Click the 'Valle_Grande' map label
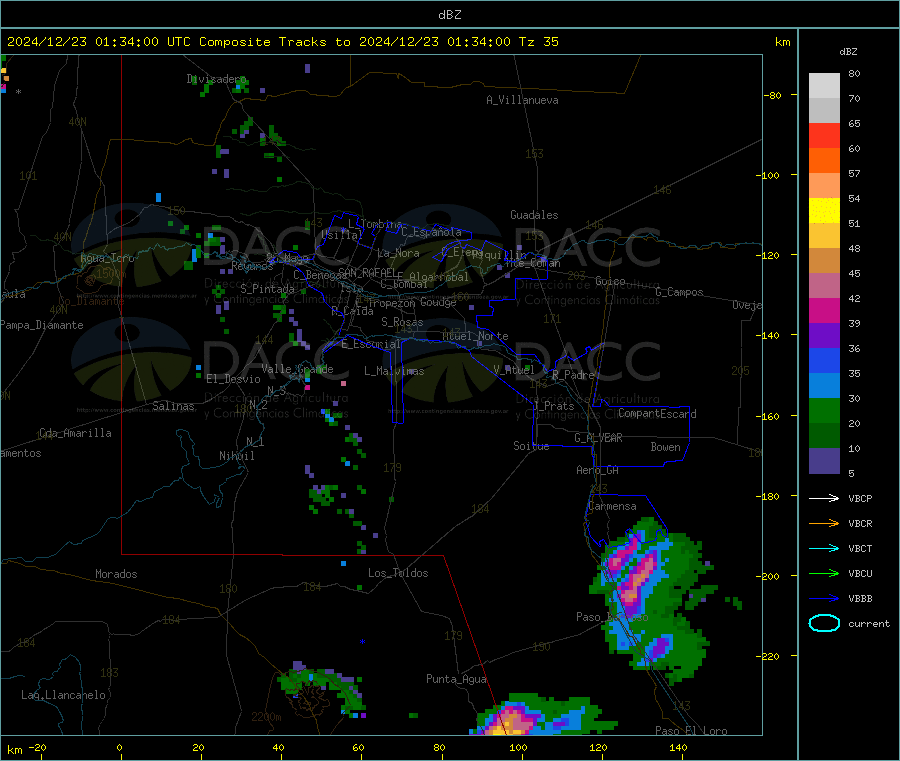 (297, 369)
